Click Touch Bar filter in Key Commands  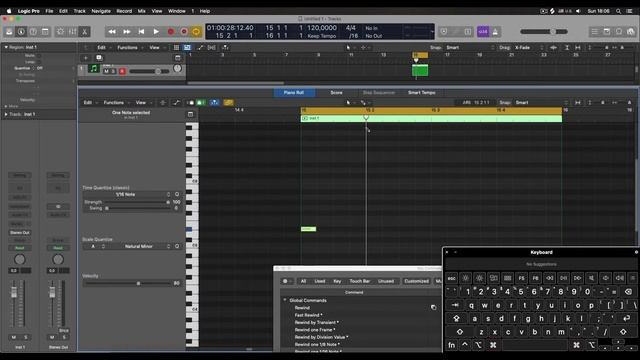click(x=360, y=281)
